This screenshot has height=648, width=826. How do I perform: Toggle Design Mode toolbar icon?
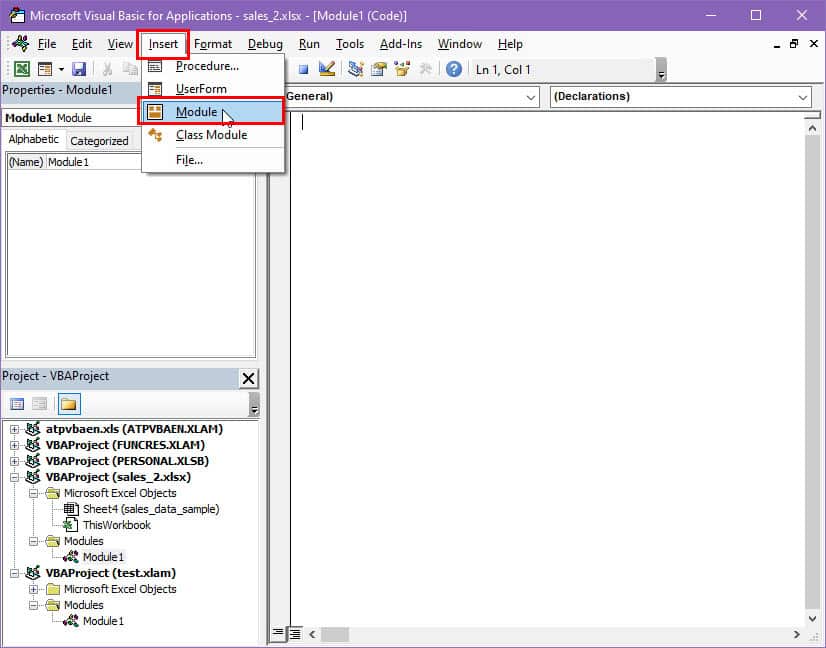point(327,69)
